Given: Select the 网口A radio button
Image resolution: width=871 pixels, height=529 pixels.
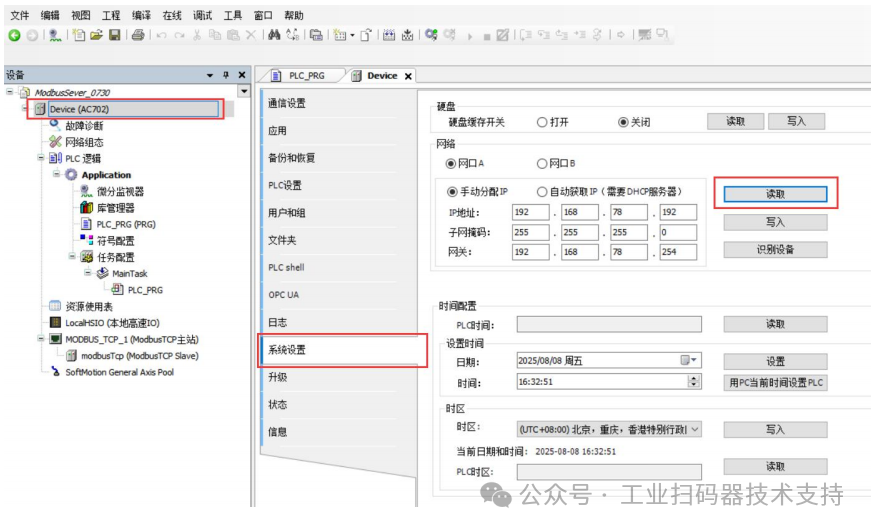Looking at the screenshot, I should [x=450, y=163].
